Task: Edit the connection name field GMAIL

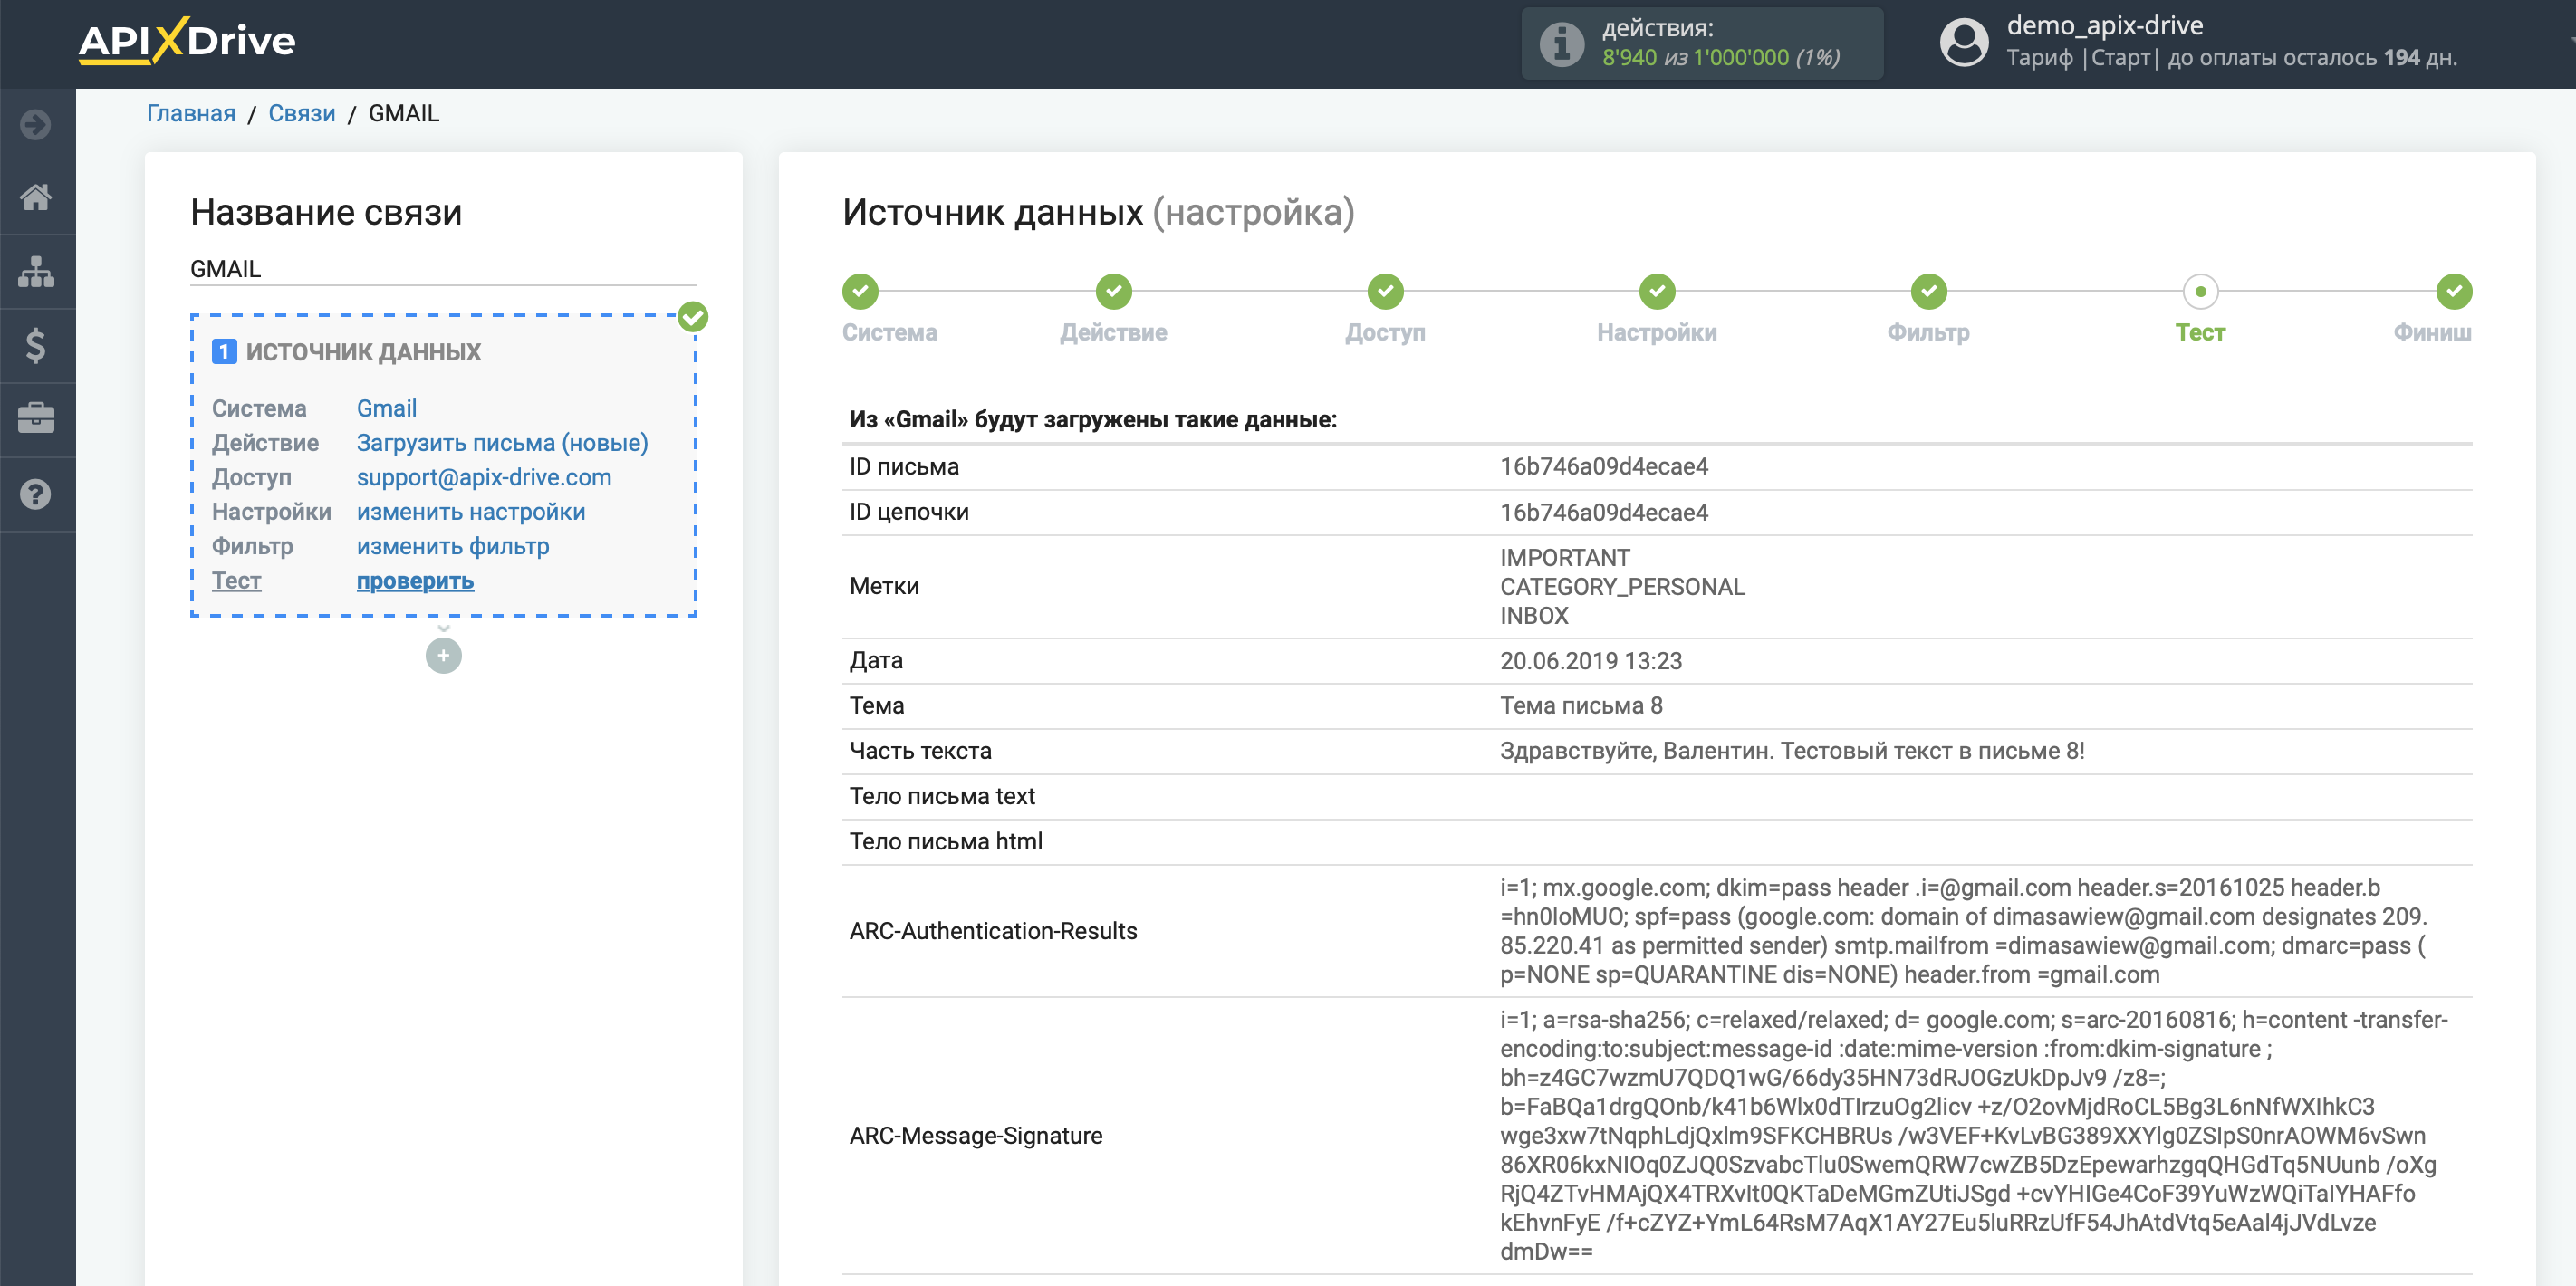Action: coord(443,269)
